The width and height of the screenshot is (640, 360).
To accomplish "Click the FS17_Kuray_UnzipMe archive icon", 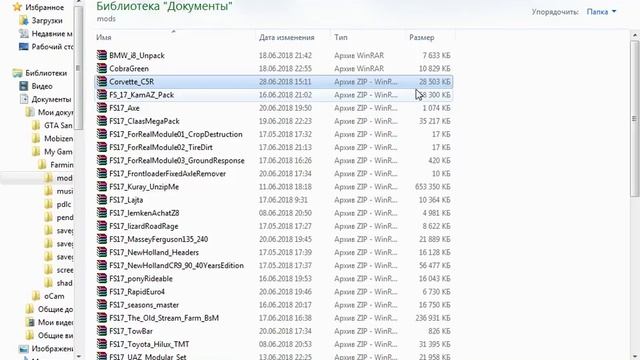I will pos(102,187).
